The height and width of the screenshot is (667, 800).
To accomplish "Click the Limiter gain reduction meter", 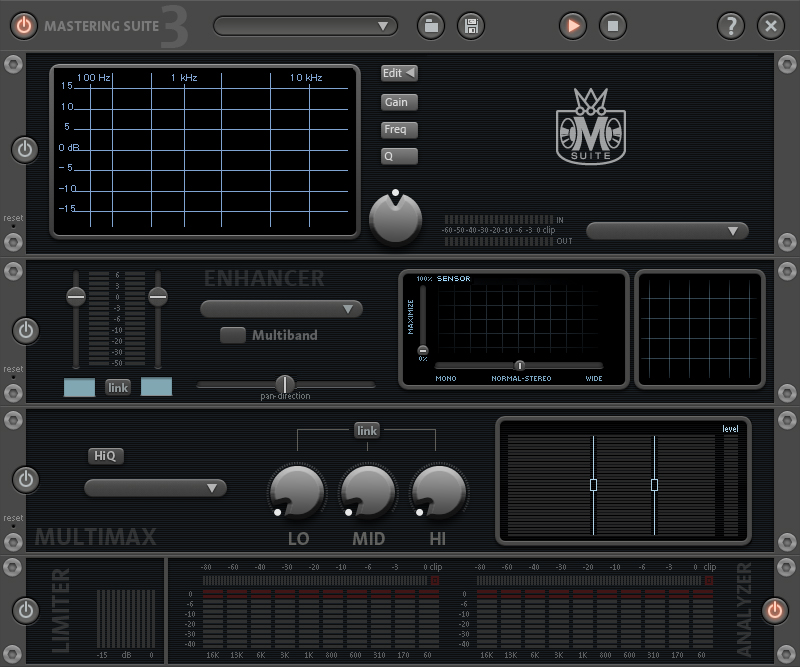I will tap(126, 619).
